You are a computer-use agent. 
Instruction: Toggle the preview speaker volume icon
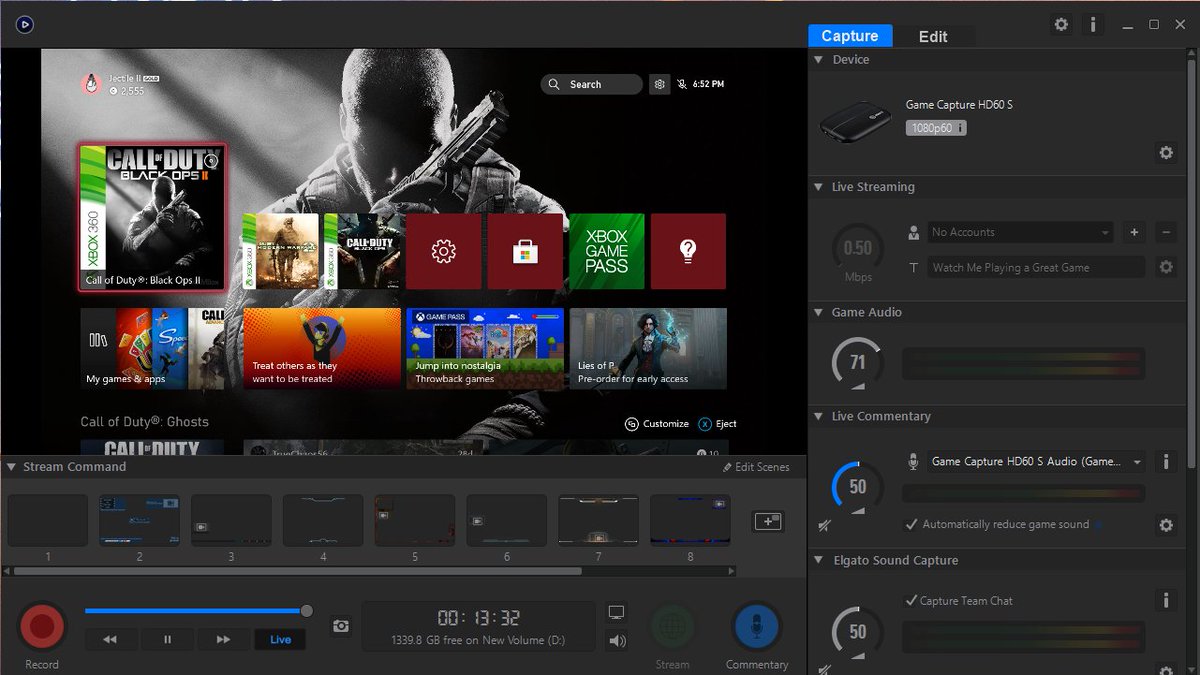[x=617, y=641]
